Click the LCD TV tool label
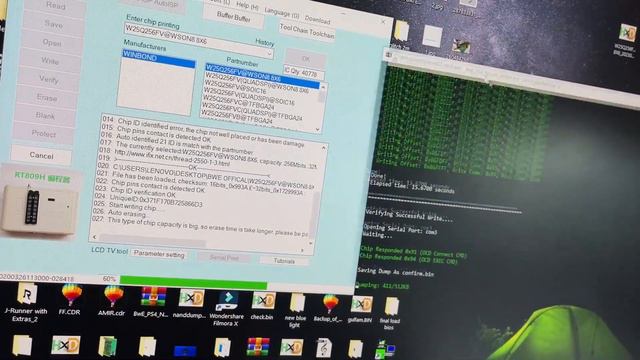640x360 pixels. (109, 250)
